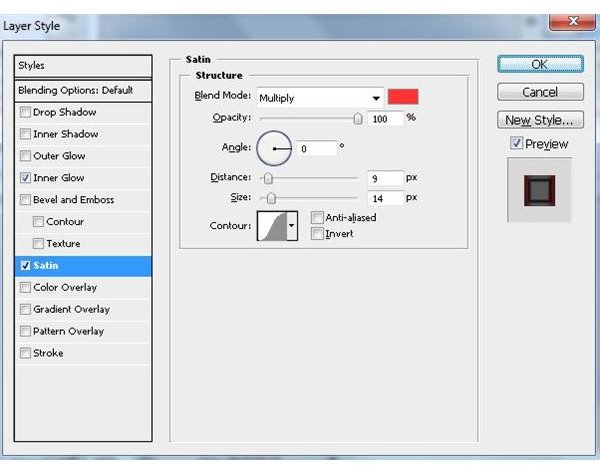Toggle the Invert checkbox
The image size is (600, 466).
coord(317,233)
